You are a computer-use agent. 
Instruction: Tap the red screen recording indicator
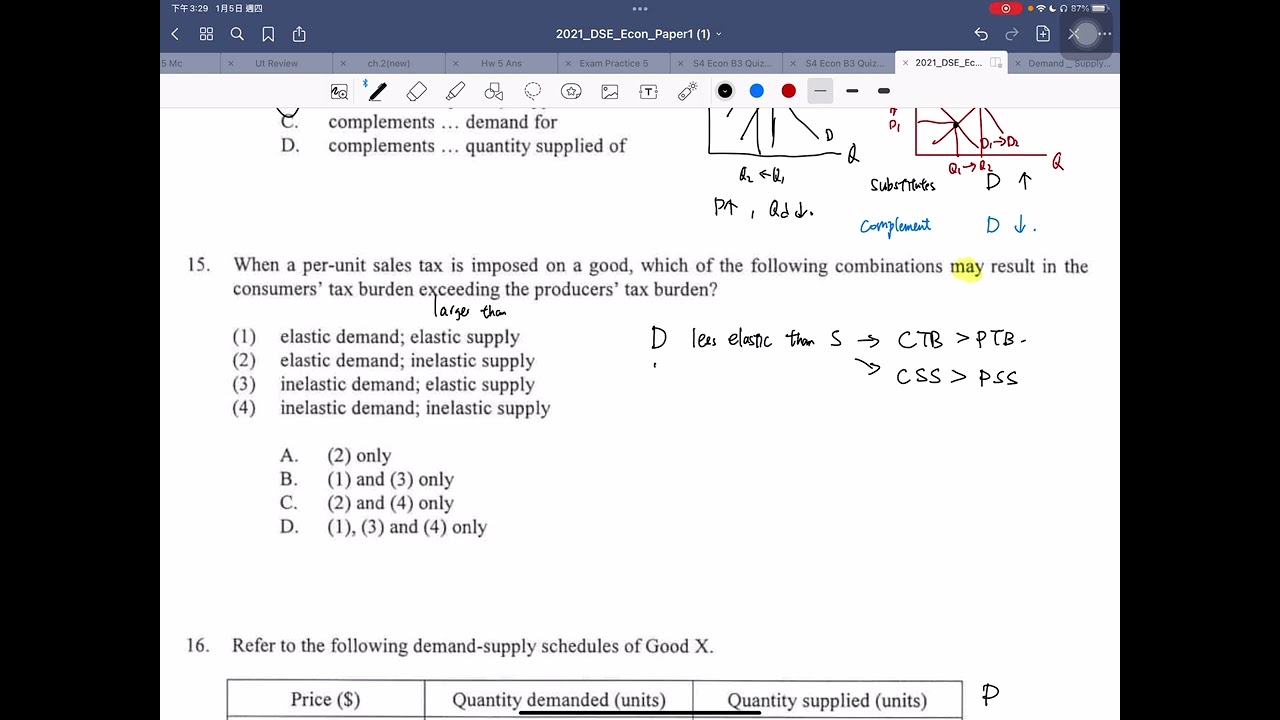(x=1005, y=8)
